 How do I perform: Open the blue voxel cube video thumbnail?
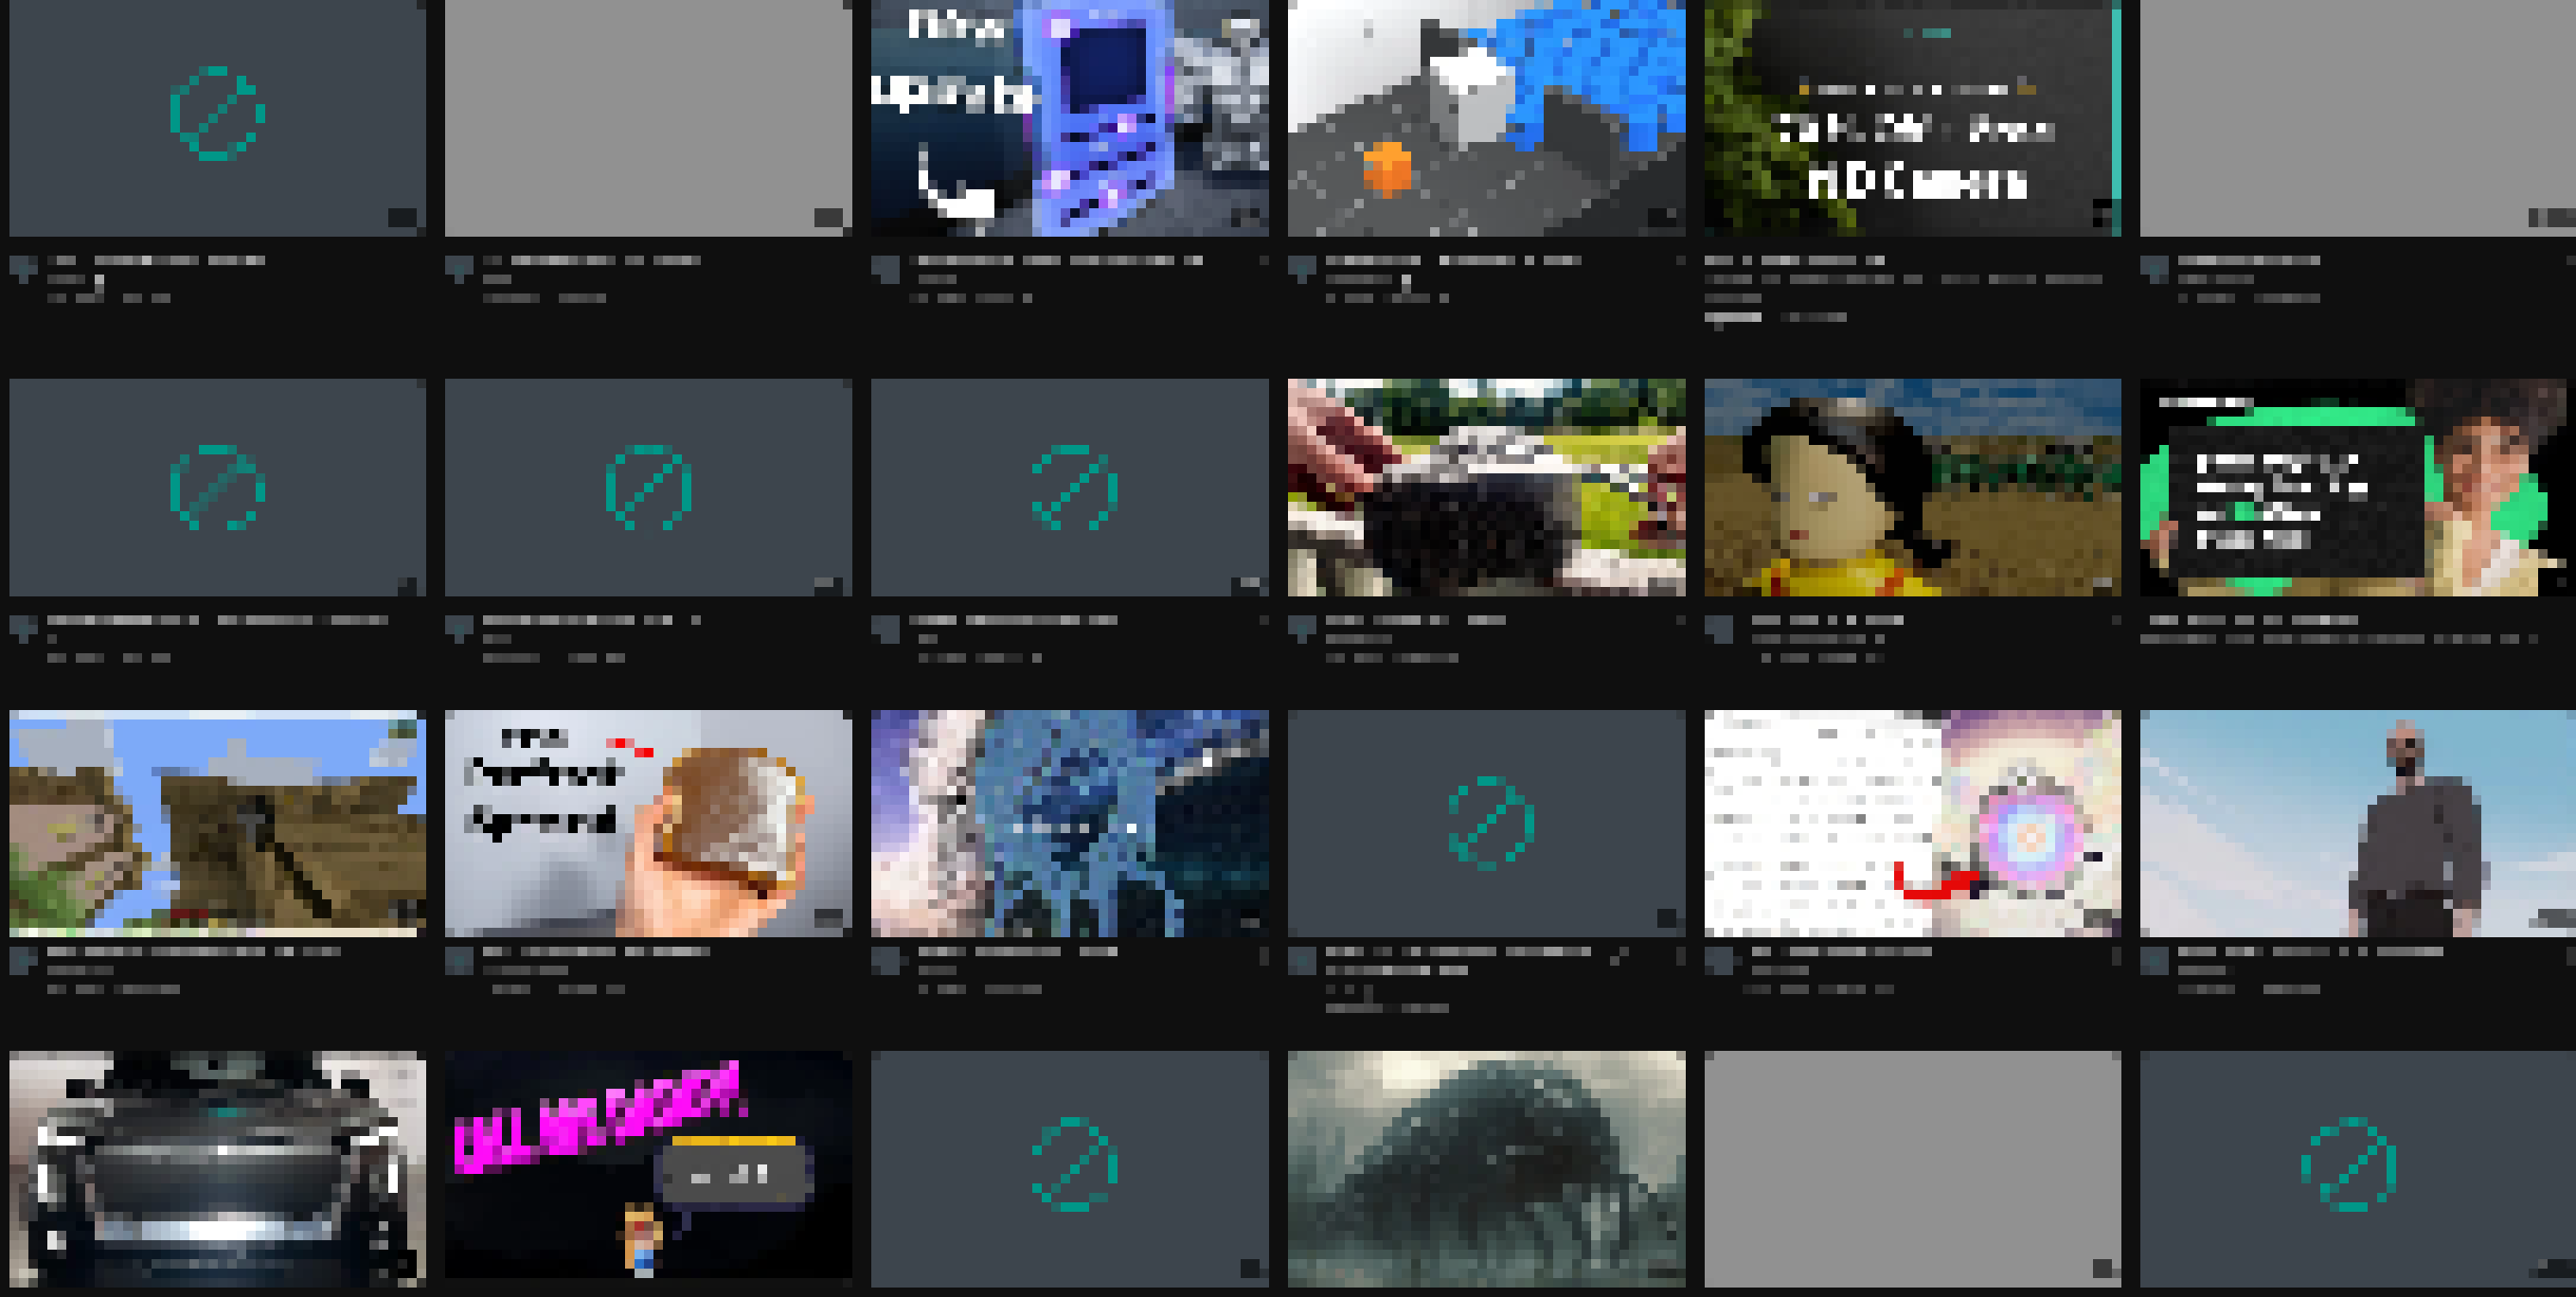pyautogui.click(x=1486, y=118)
